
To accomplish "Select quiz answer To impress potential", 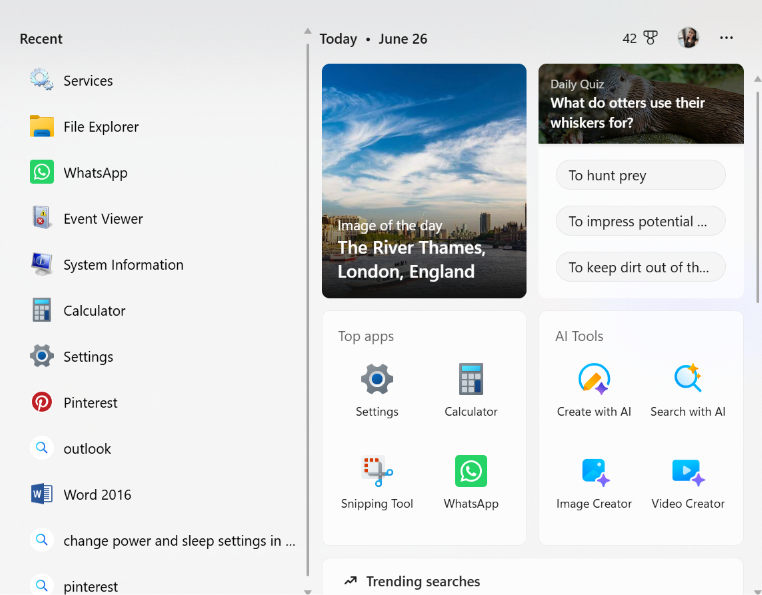I will [x=641, y=221].
